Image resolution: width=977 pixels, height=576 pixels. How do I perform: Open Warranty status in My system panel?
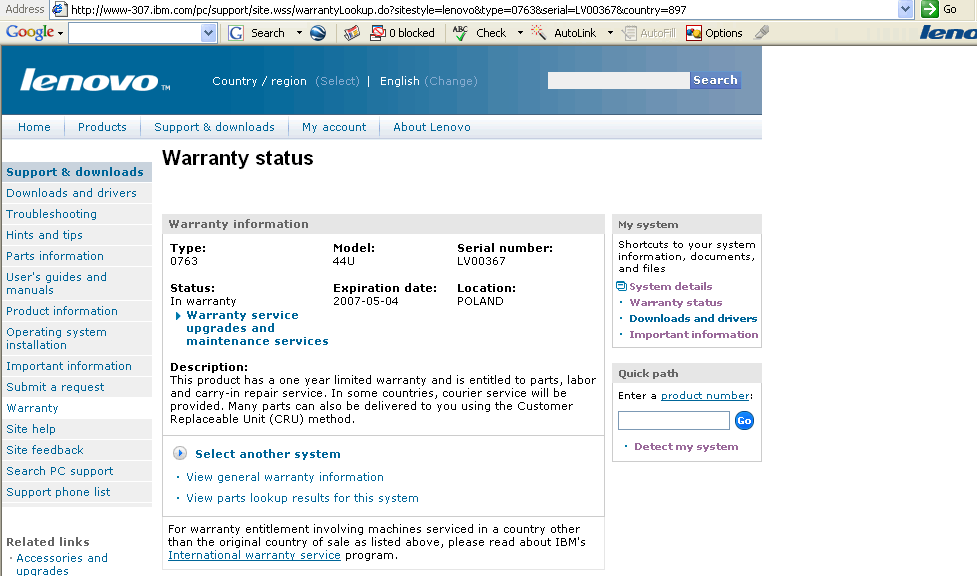(675, 303)
